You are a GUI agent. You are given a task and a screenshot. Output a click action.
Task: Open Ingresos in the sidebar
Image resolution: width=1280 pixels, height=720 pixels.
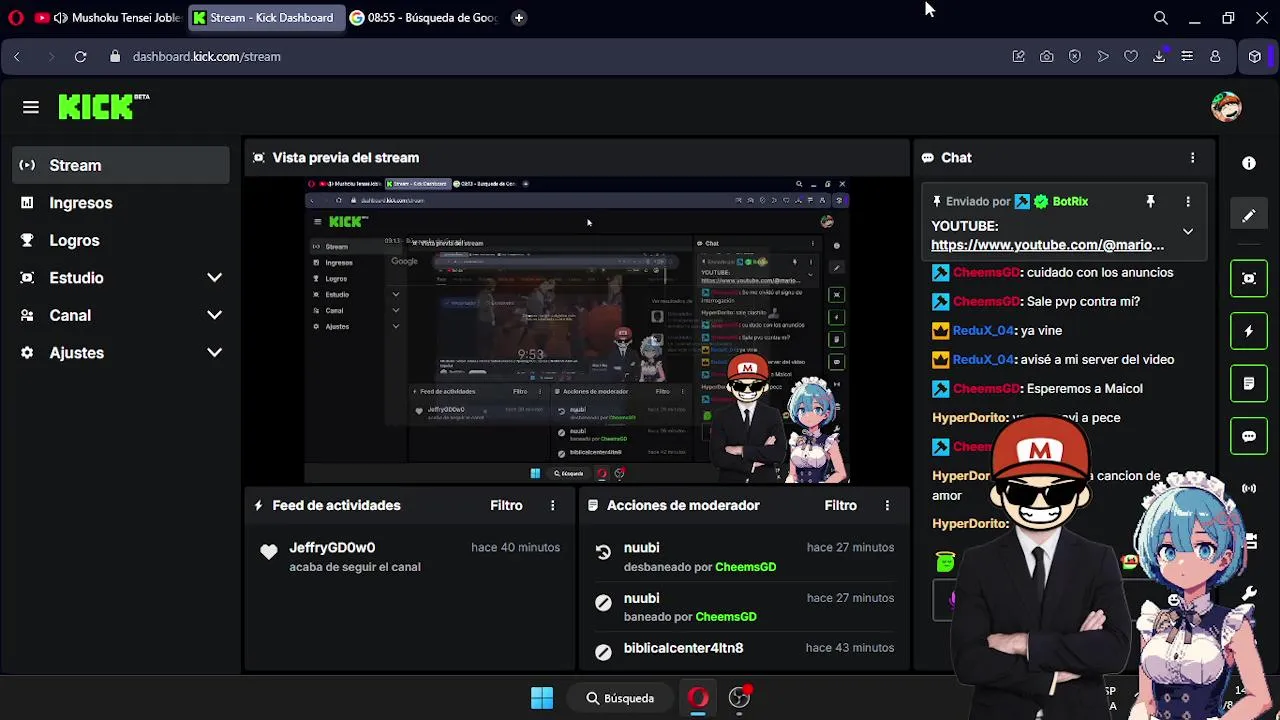121,203
